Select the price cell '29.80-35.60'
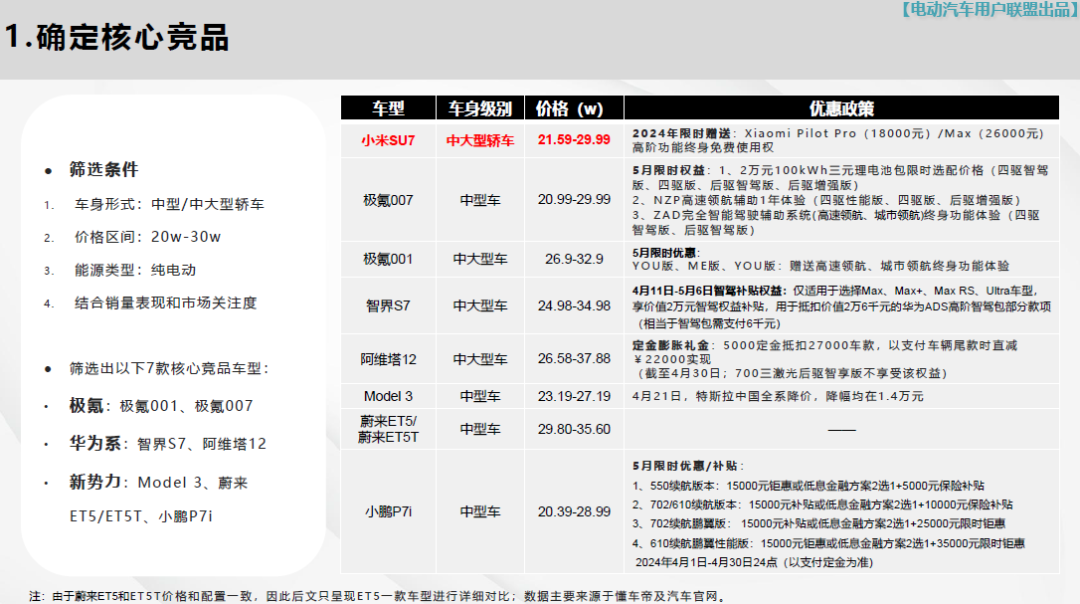Image resolution: width=1080 pixels, height=604 pixels. (x=574, y=429)
